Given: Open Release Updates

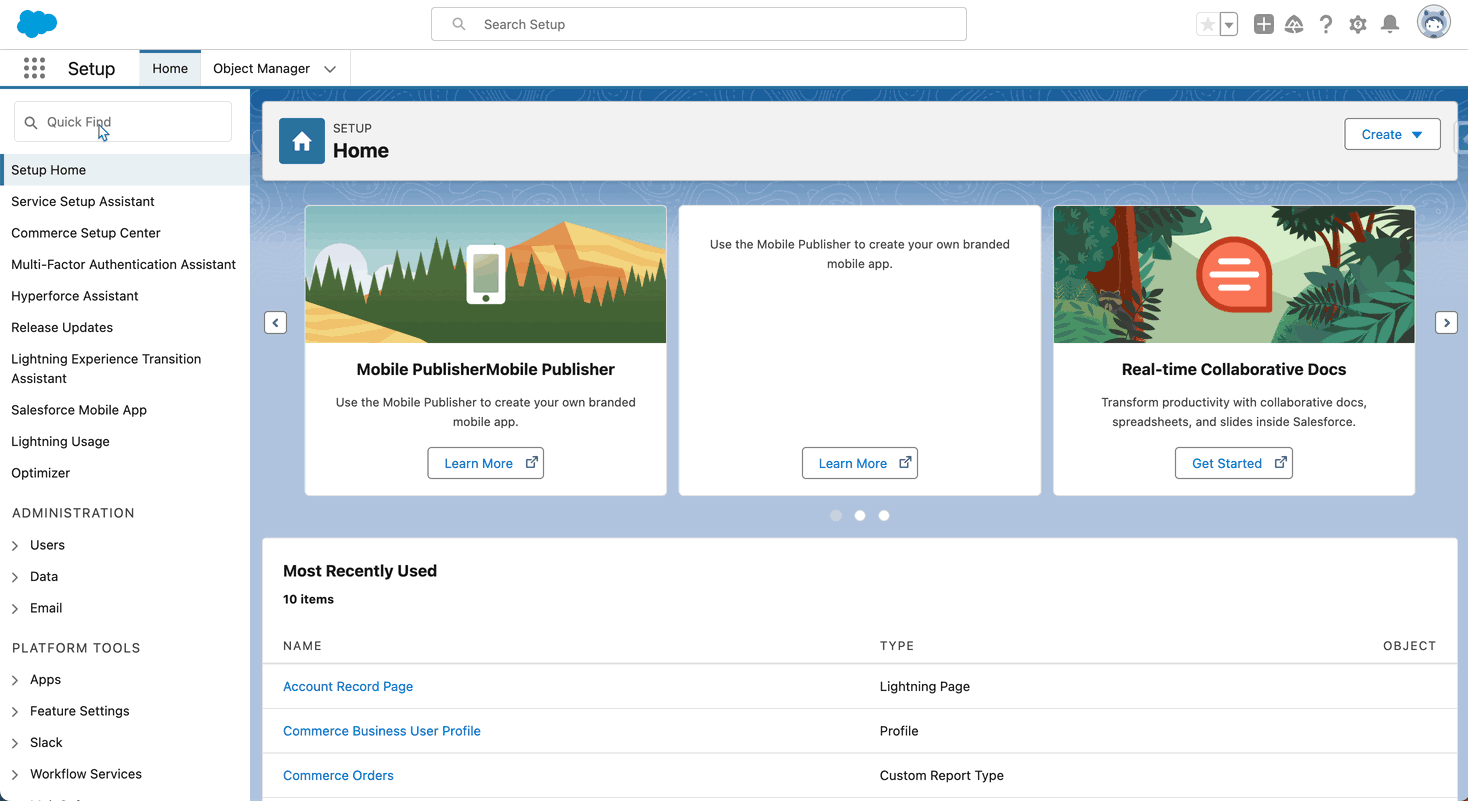Looking at the screenshot, I should (x=62, y=327).
